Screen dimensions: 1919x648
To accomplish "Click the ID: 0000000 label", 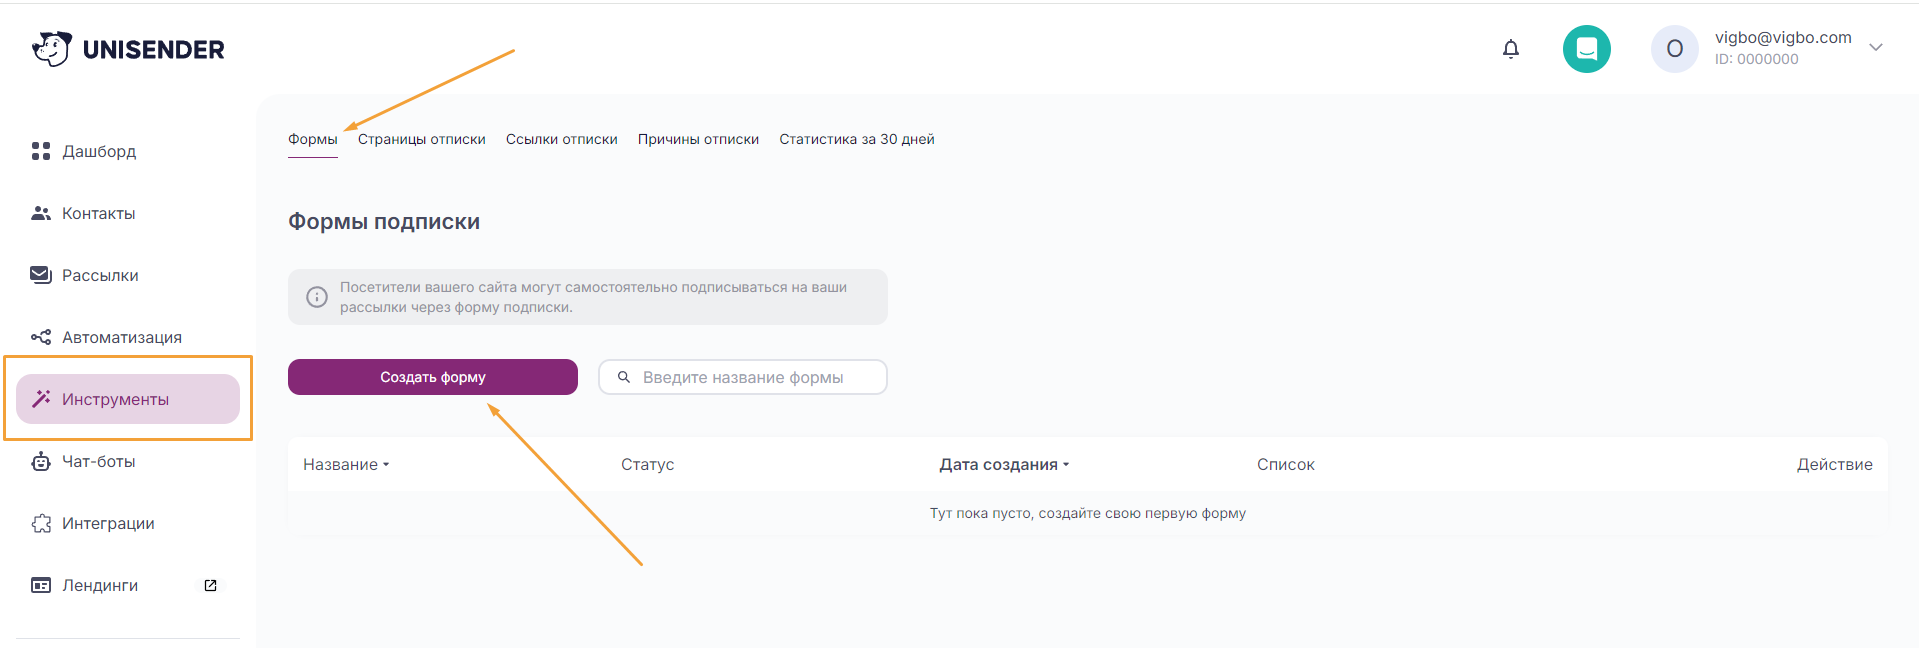I will click(1757, 59).
